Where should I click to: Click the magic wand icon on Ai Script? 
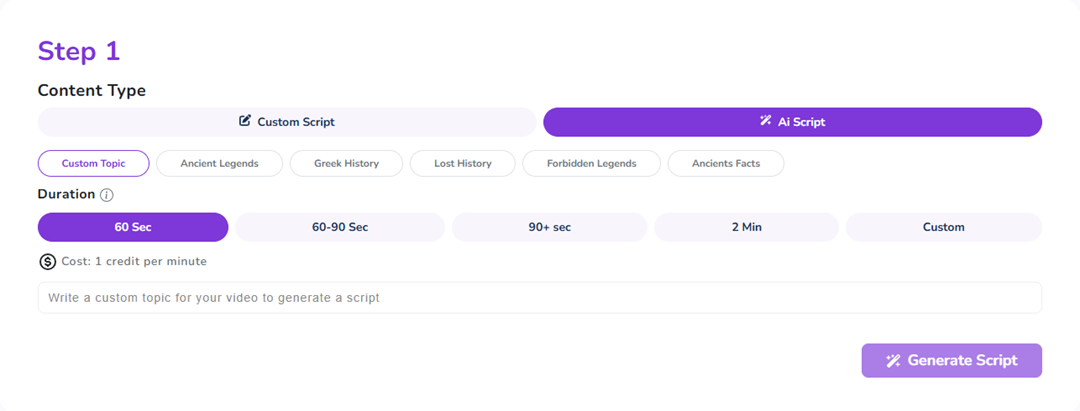pos(765,121)
